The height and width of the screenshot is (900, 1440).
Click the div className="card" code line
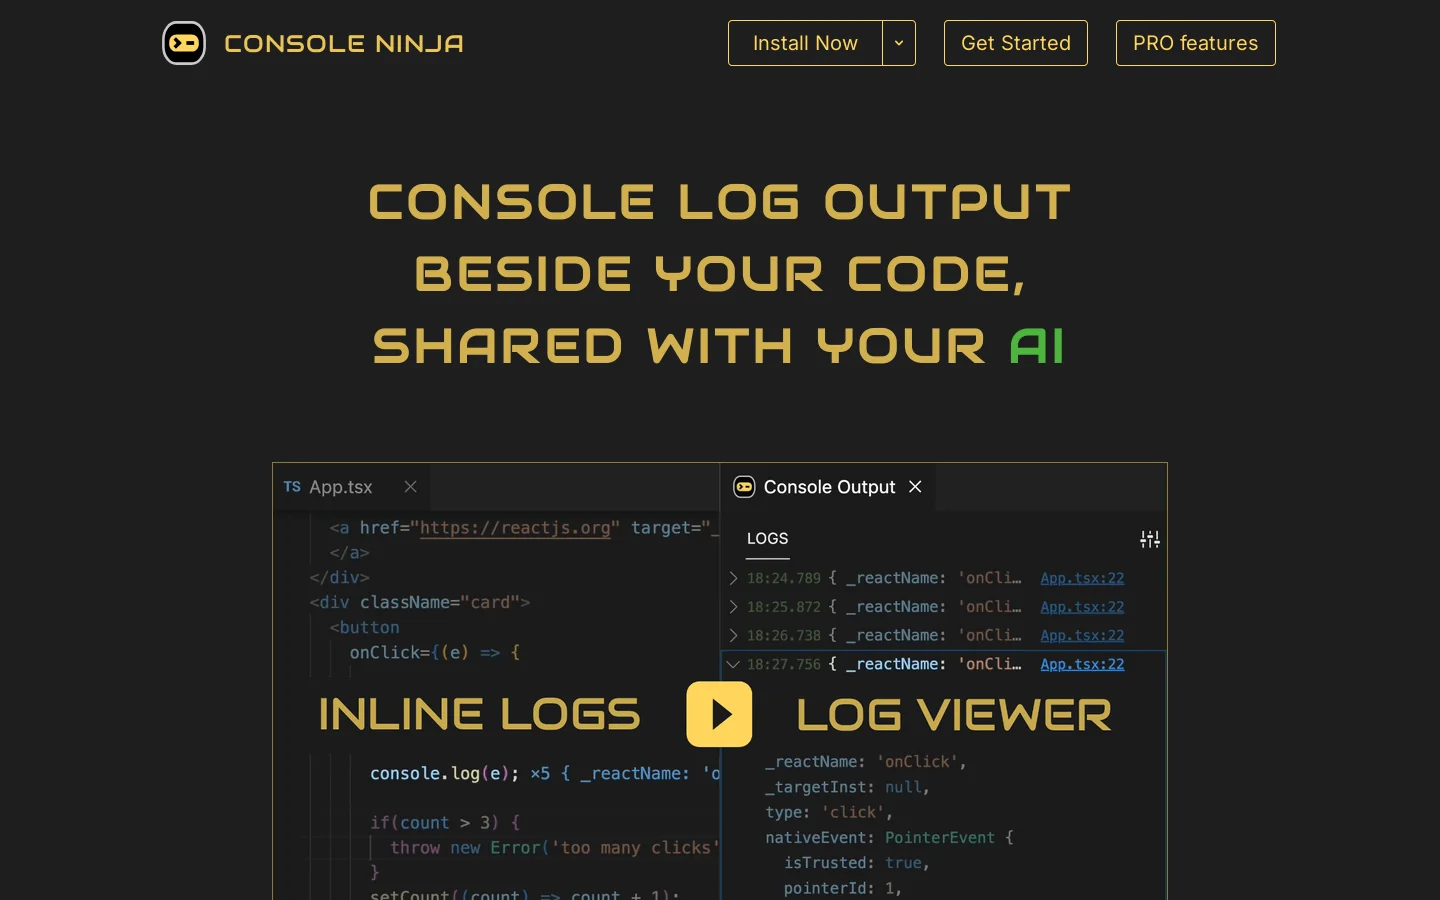(x=420, y=603)
